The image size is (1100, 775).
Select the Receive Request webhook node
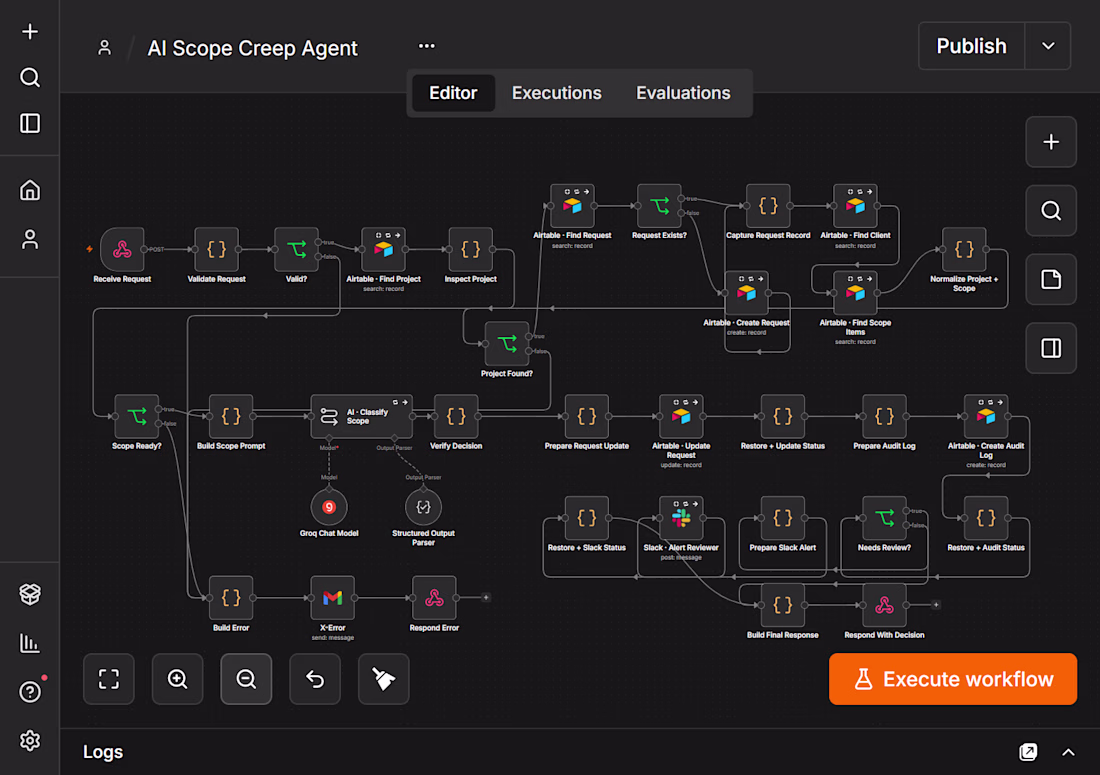[122, 249]
